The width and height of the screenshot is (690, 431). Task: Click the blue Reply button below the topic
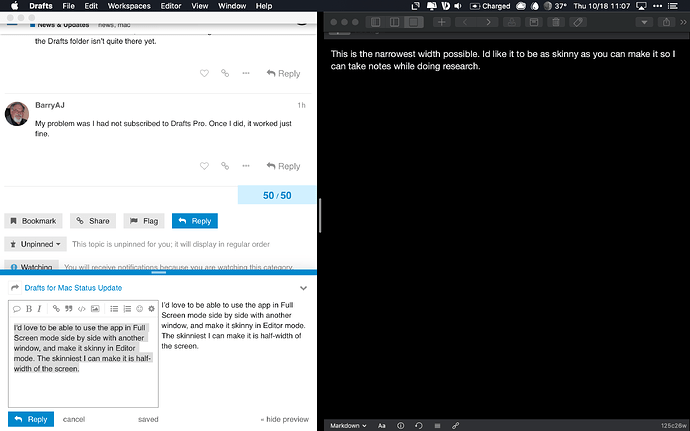195,221
